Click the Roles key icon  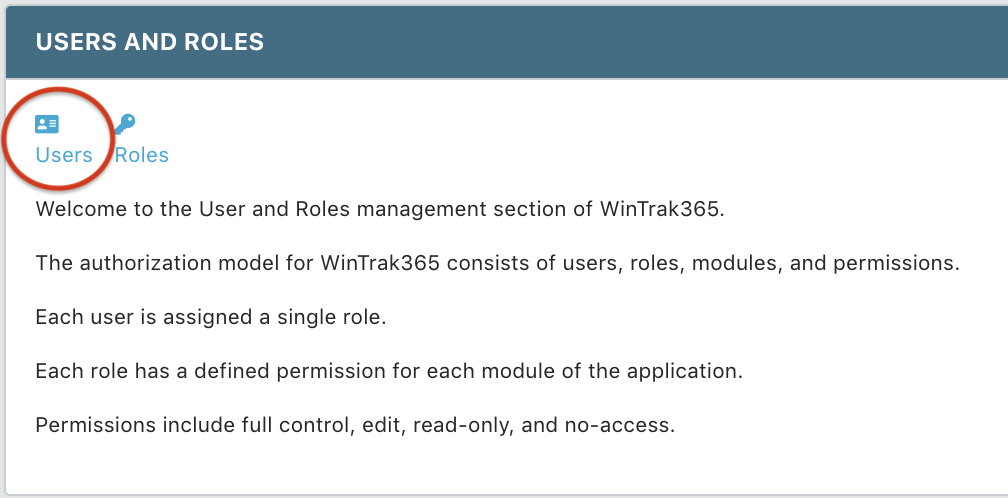[x=125, y=124]
